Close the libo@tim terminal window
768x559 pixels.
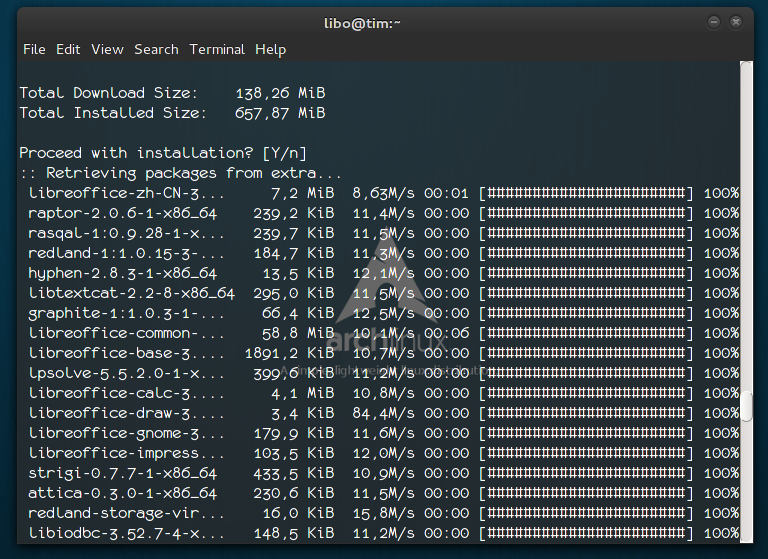click(x=736, y=22)
